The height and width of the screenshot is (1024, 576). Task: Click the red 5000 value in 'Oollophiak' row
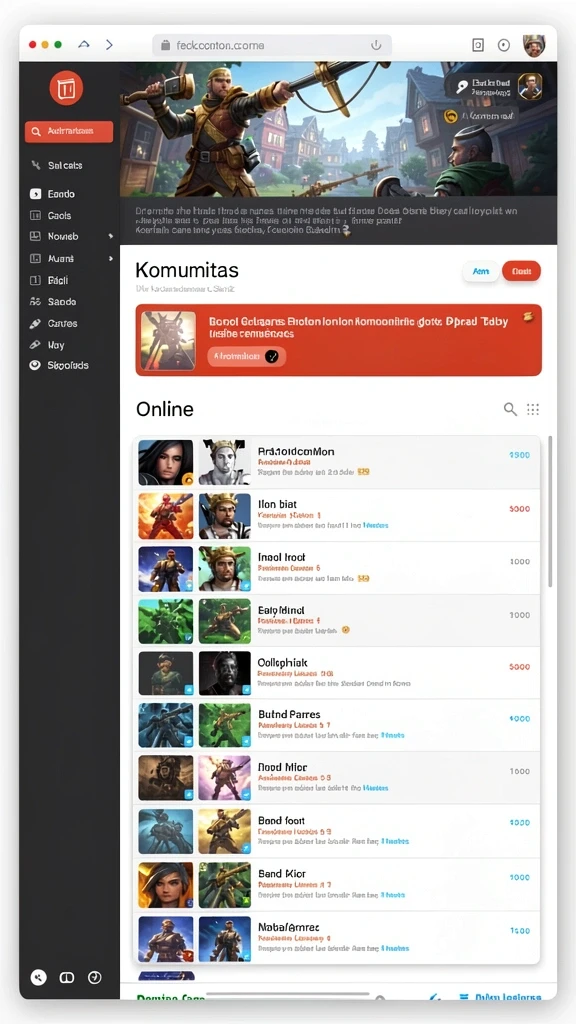tap(519, 667)
